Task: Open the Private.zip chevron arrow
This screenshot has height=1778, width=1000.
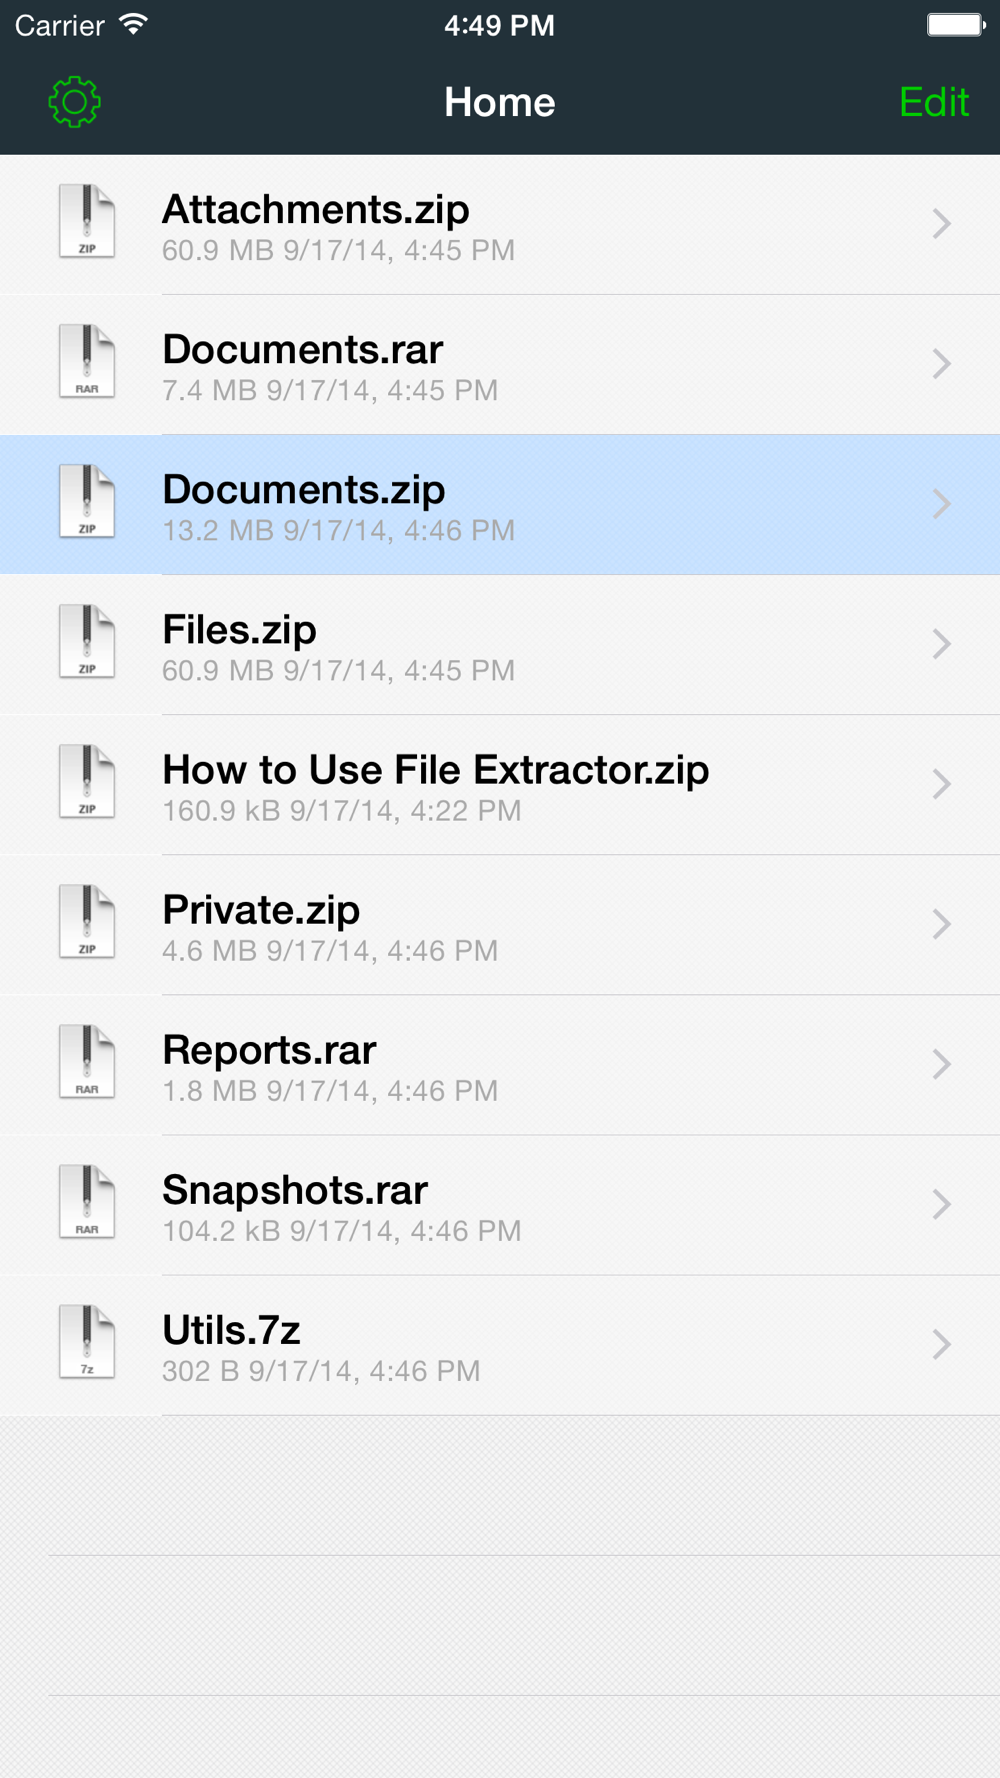Action: pyautogui.click(x=941, y=924)
